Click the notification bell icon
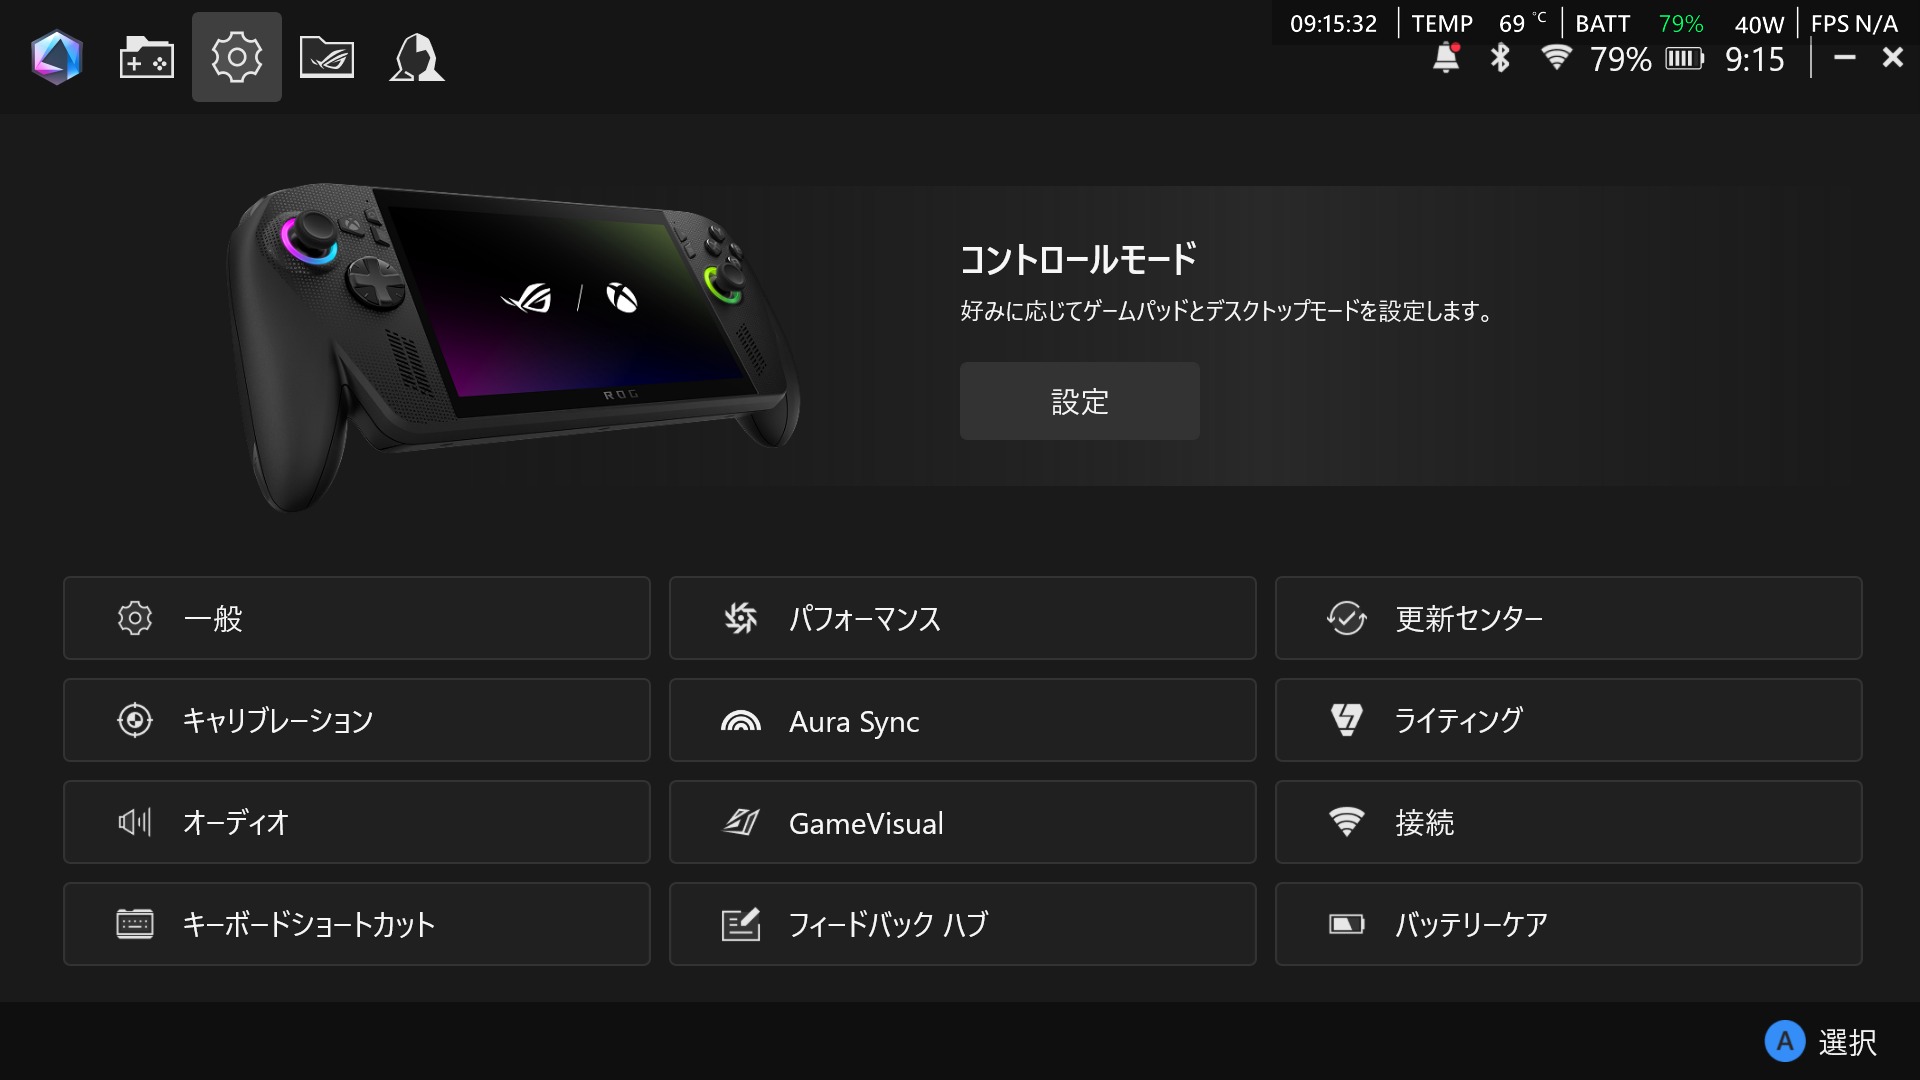1920x1080 pixels. coord(1446,58)
